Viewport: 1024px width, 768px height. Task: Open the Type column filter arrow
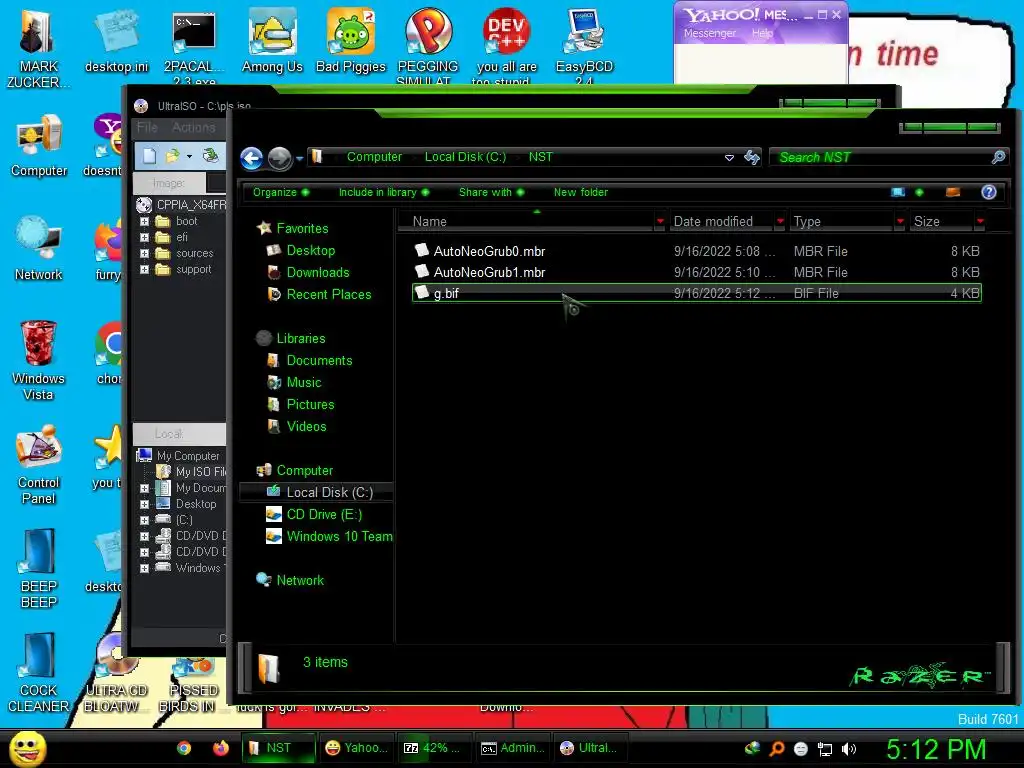coord(900,221)
